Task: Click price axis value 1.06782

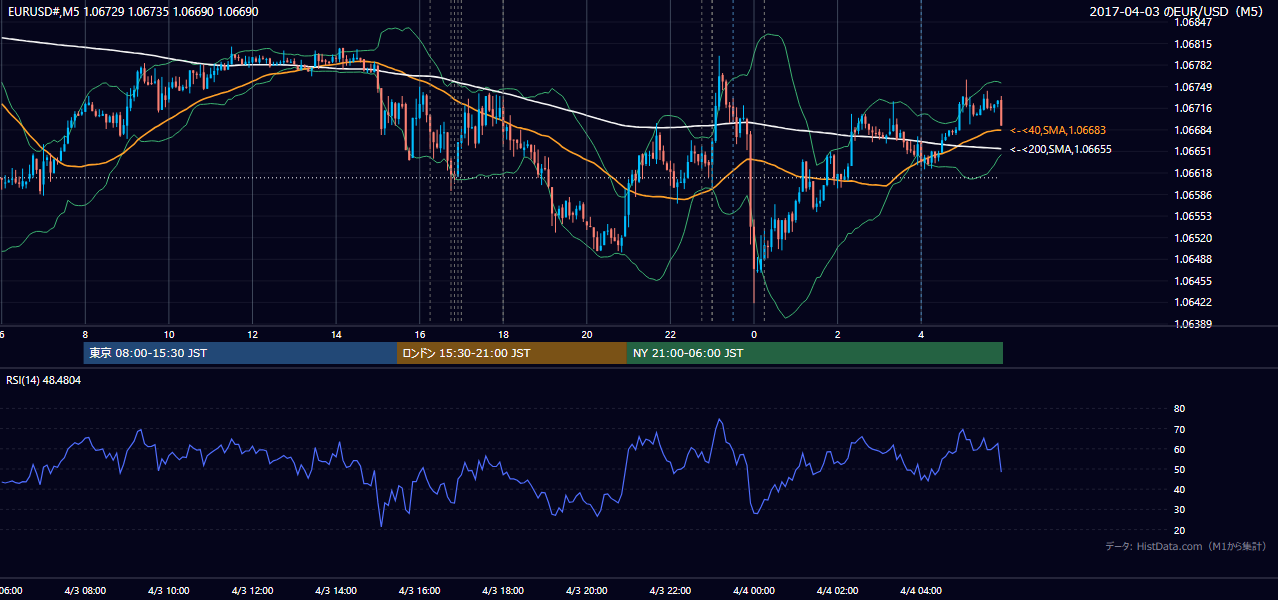Action: pyautogui.click(x=1193, y=65)
